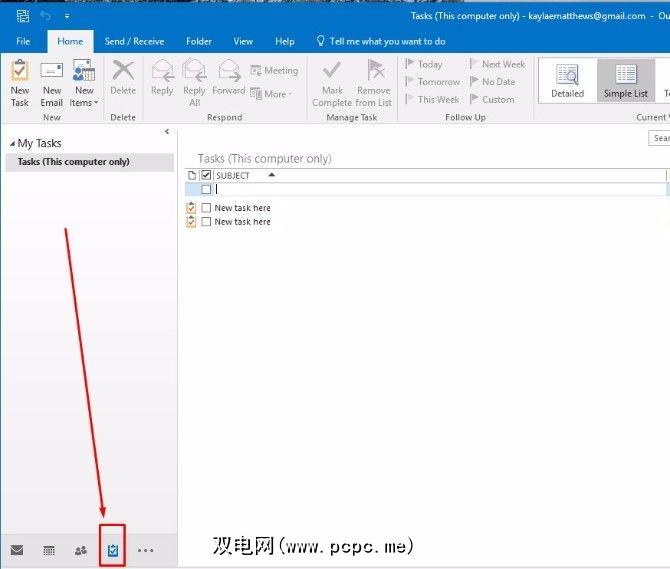Check the second New task here checkbox
670x569 pixels.
[206, 222]
